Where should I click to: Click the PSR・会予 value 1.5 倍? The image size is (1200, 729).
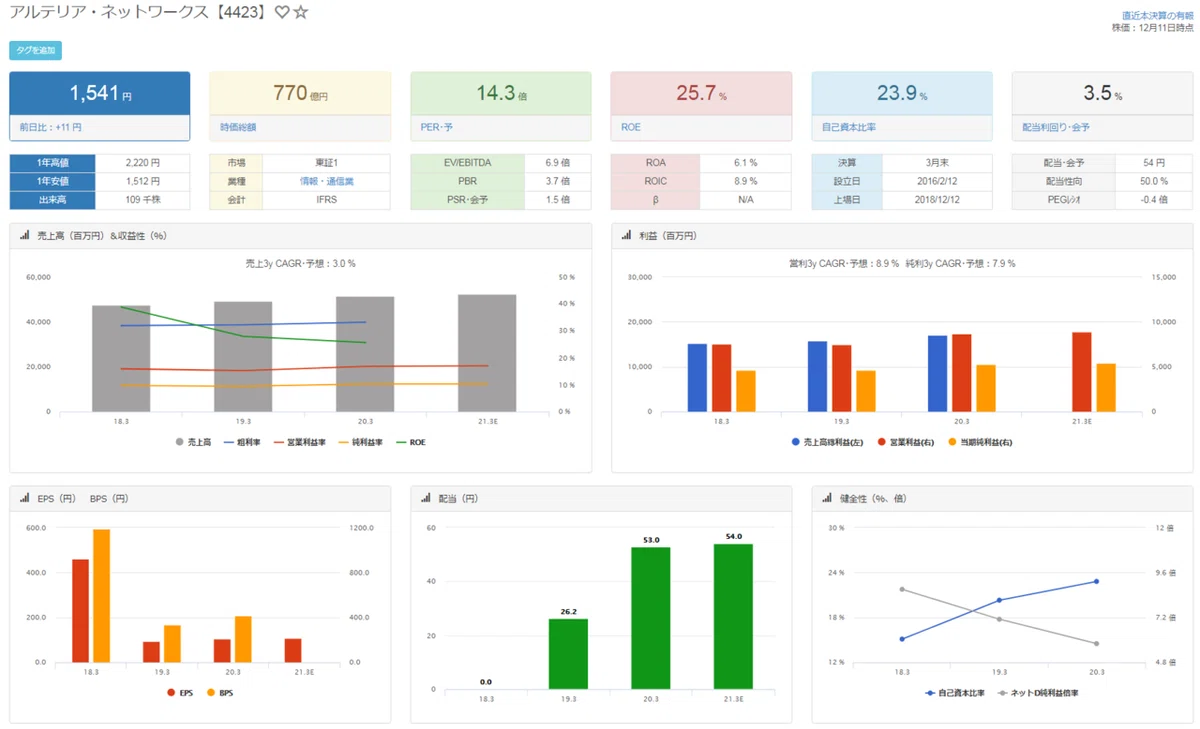tap(557, 200)
